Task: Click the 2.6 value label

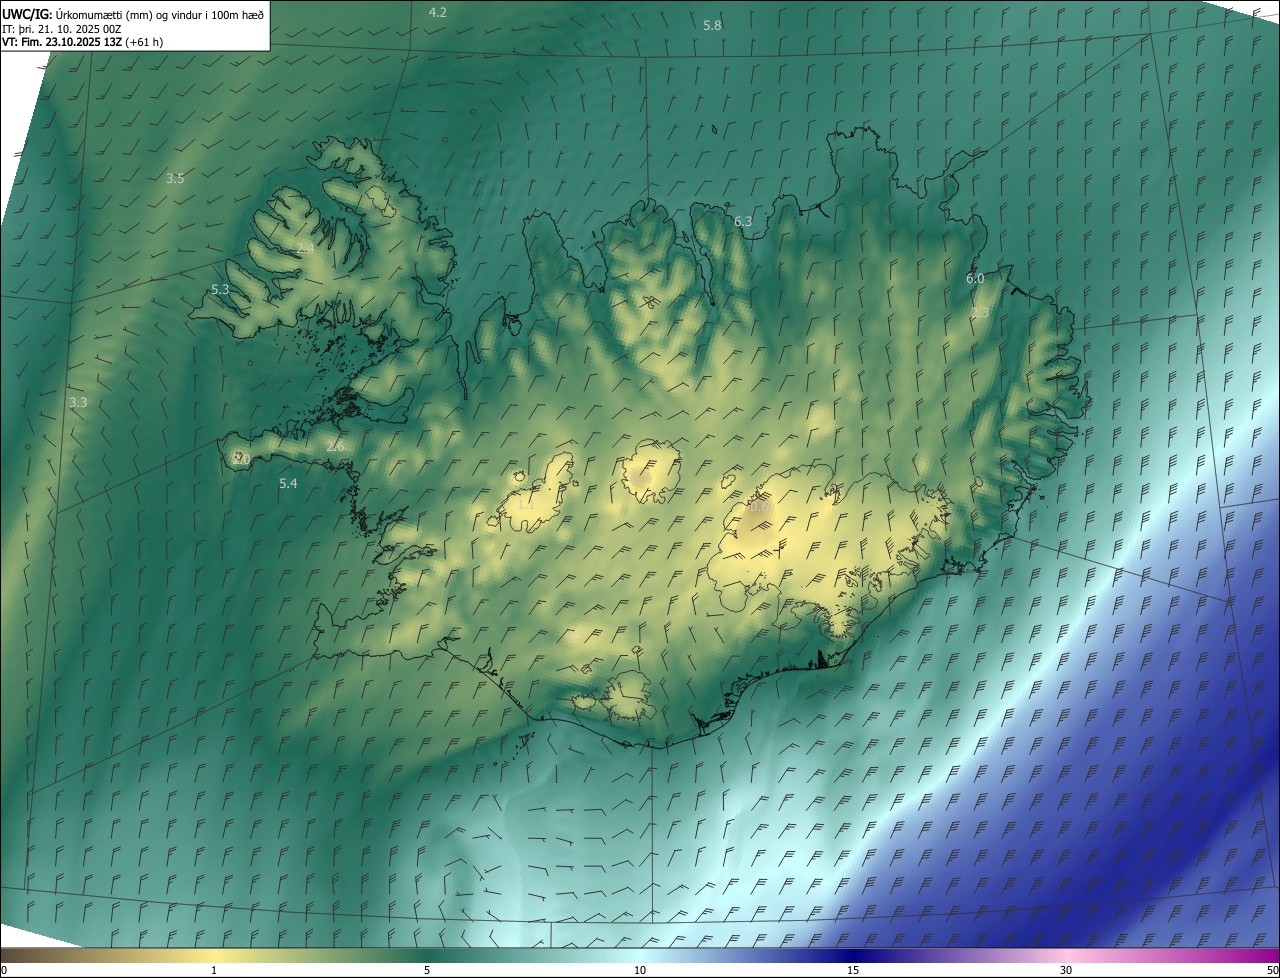Action: (x=335, y=446)
